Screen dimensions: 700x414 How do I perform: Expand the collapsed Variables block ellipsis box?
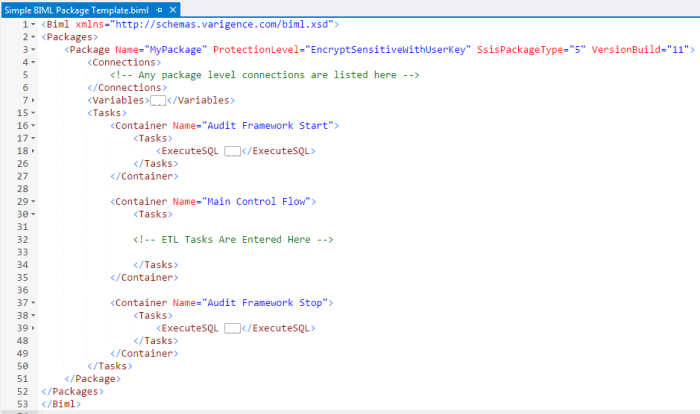[x=157, y=100]
